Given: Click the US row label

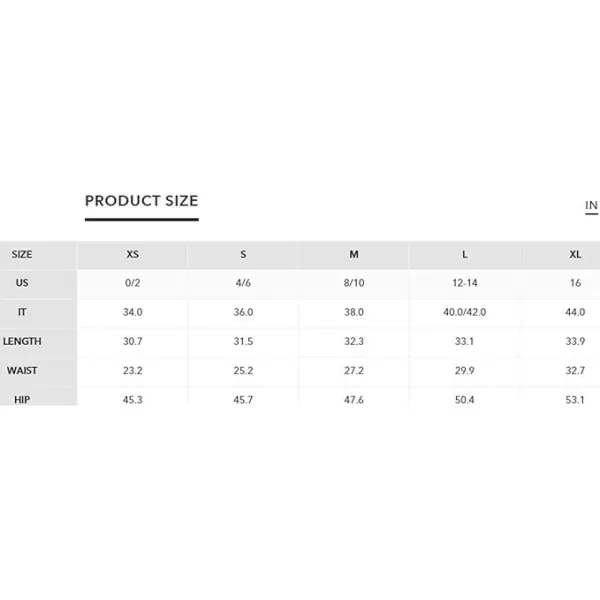Looking at the screenshot, I should (x=22, y=283).
